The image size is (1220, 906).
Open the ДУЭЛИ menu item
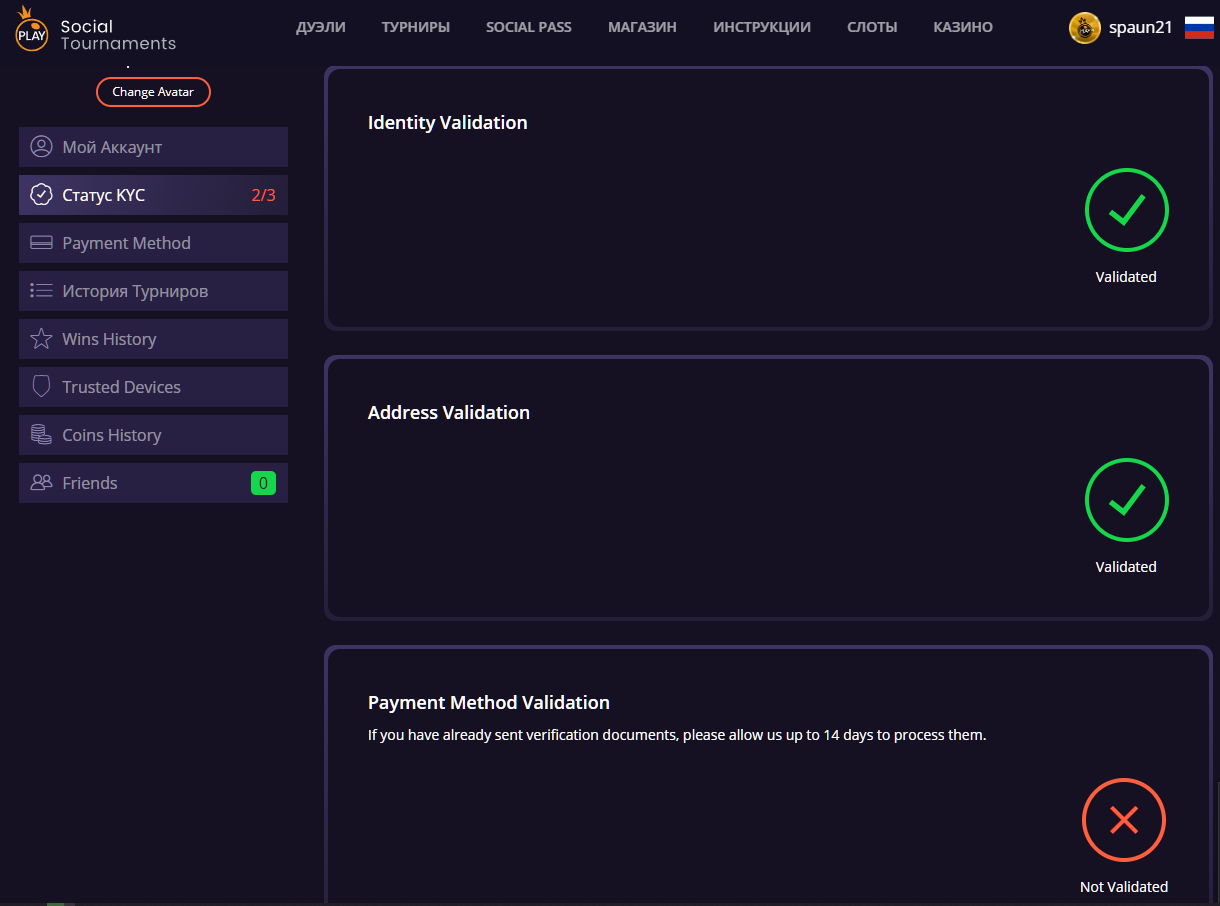(321, 27)
